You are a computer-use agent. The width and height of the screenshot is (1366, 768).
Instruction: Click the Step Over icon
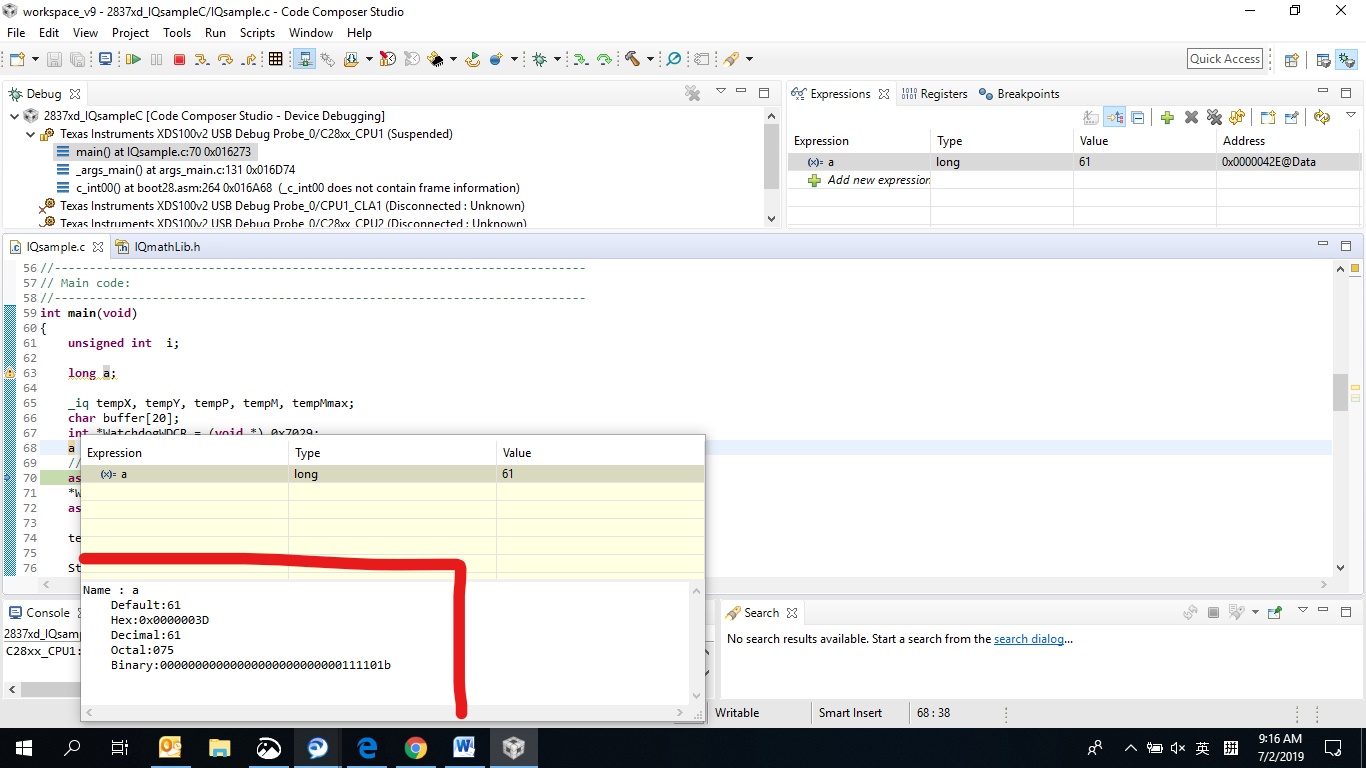(x=225, y=60)
